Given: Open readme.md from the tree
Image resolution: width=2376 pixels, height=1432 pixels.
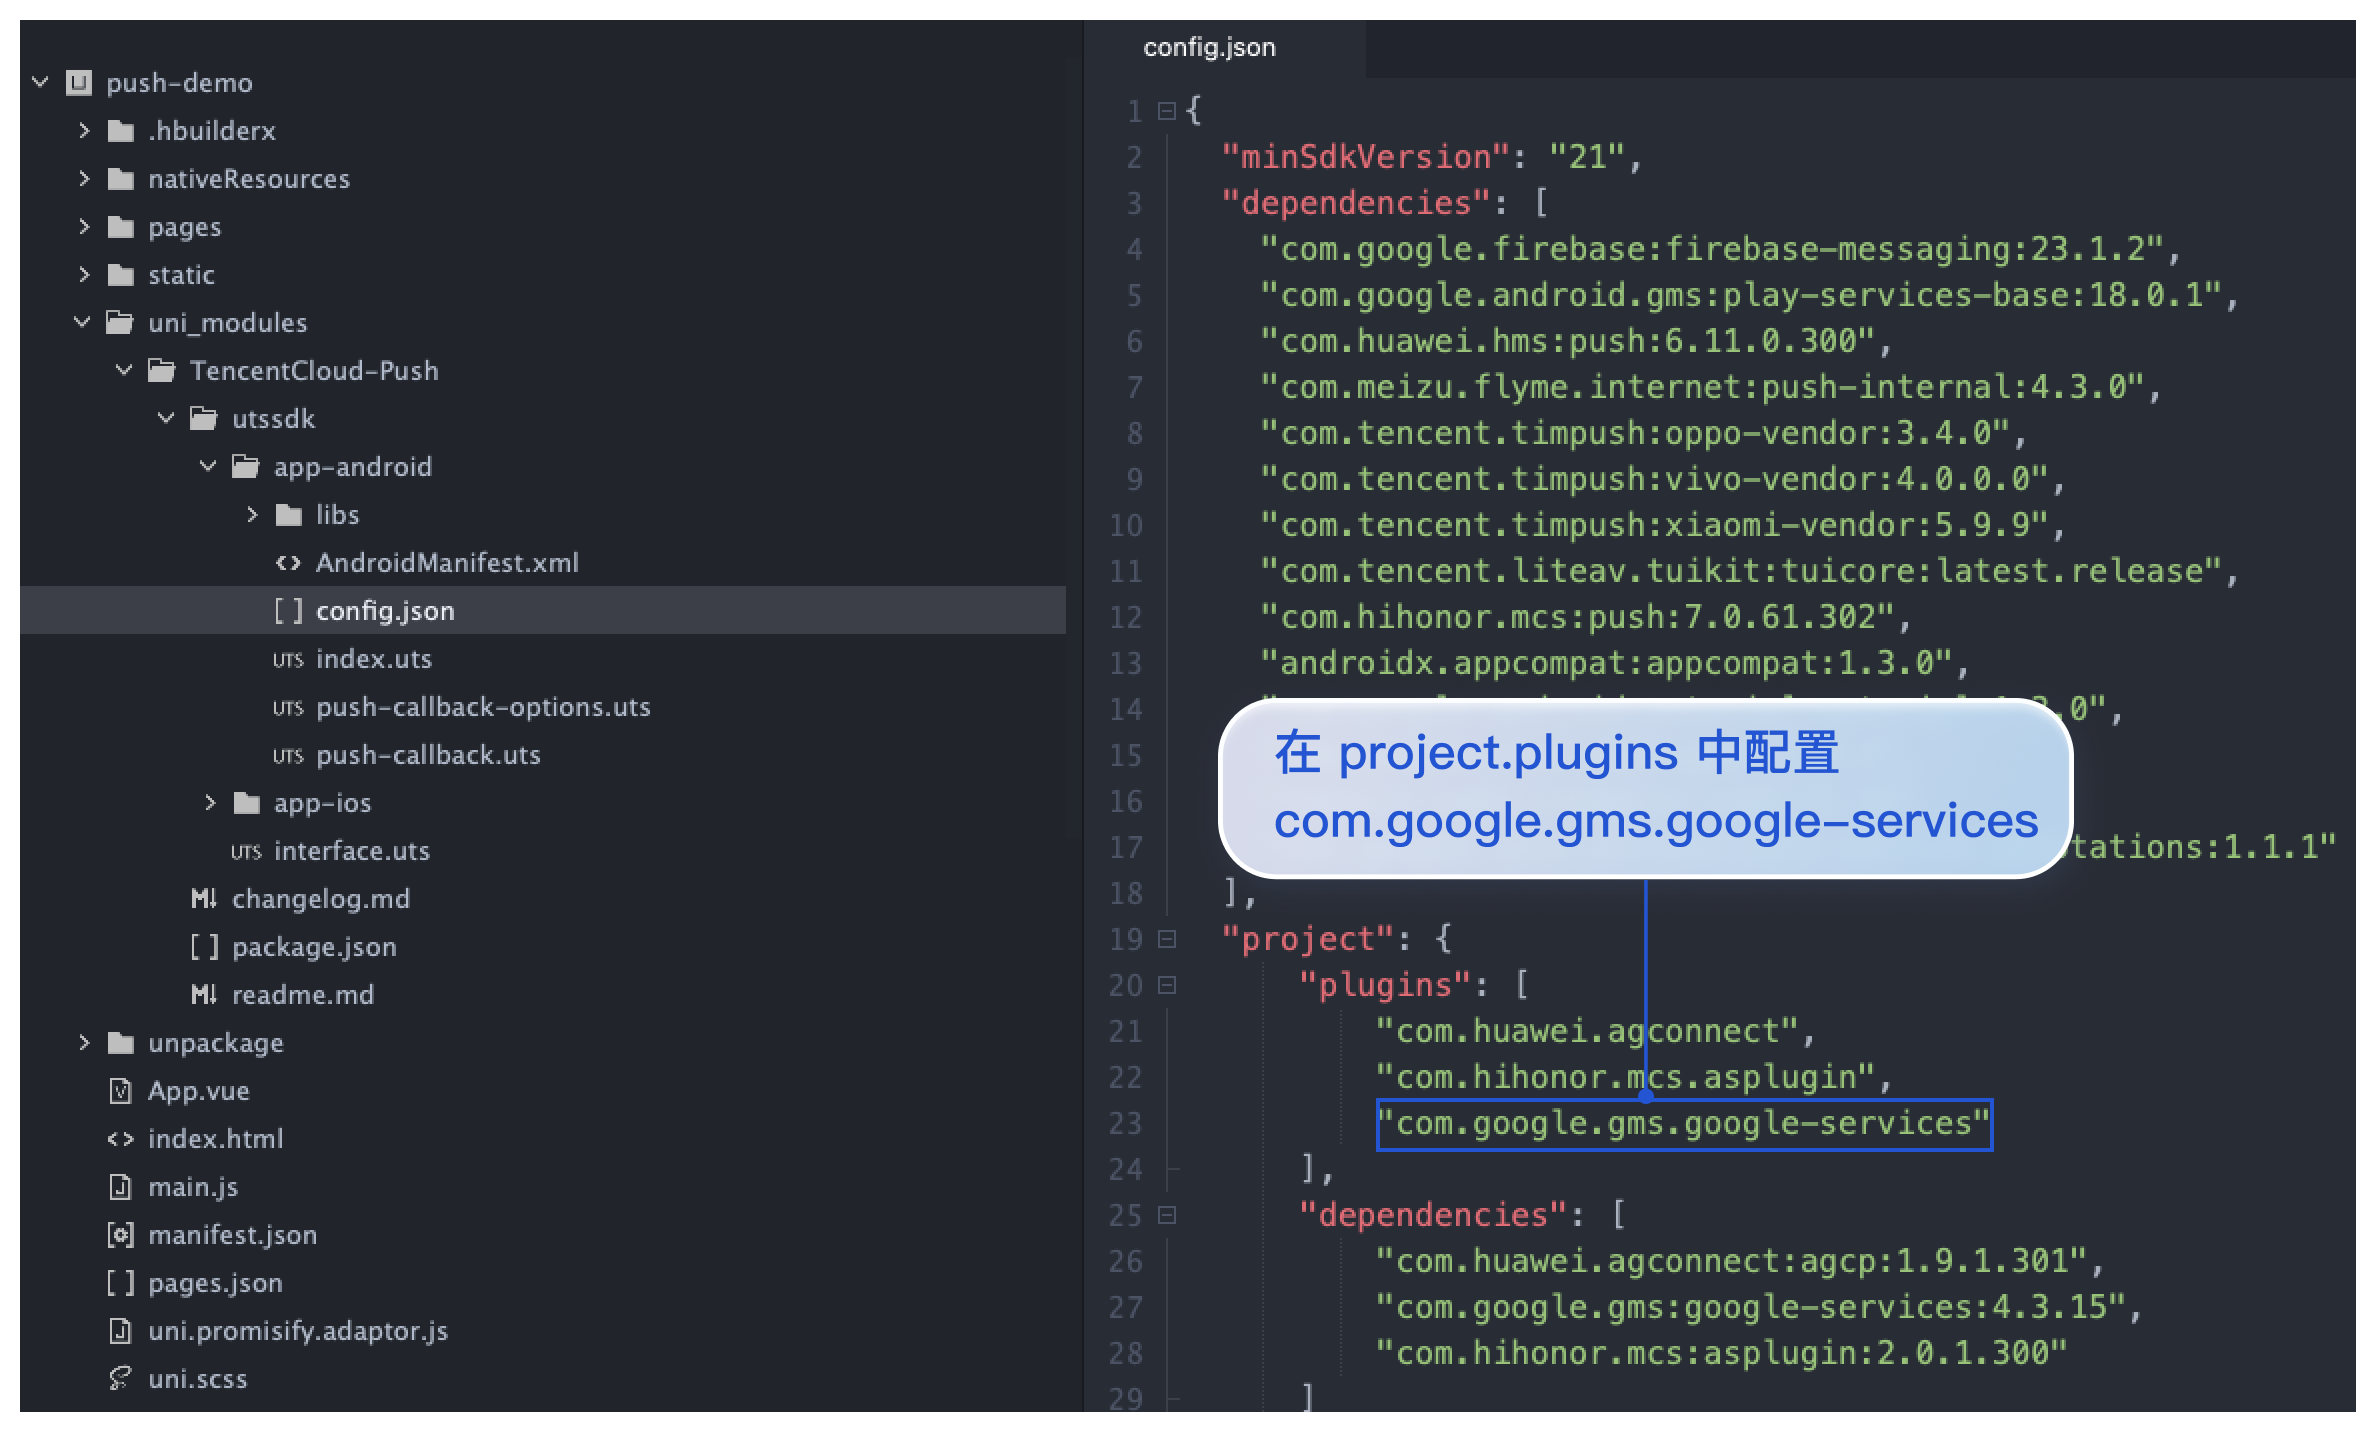Looking at the screenshot, I should (303, 995).
